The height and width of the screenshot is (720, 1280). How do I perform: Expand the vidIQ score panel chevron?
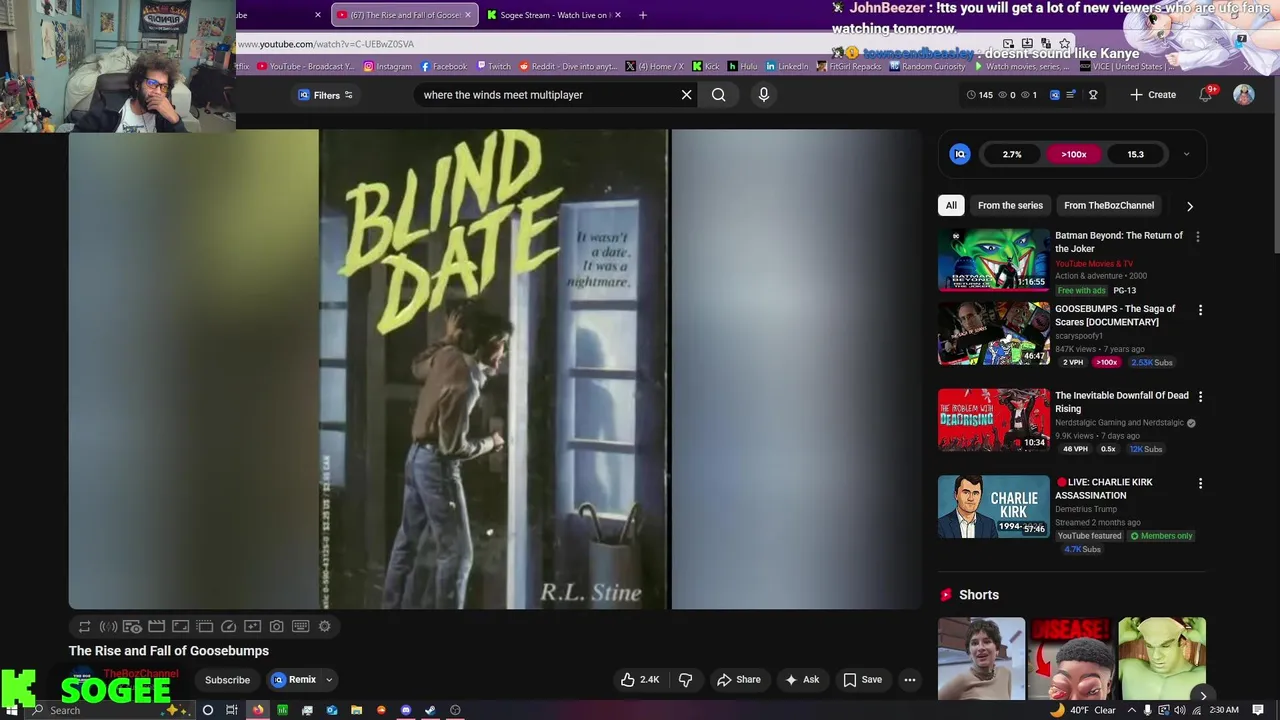tap(1186, 154)
